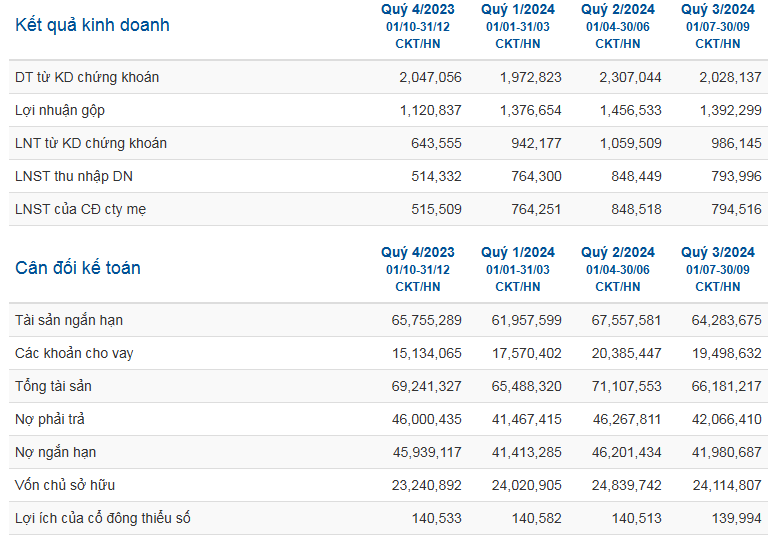Click the "Tài sản ngắn hạn" row label
The image size is (776, 541).
tap(69, 320)
